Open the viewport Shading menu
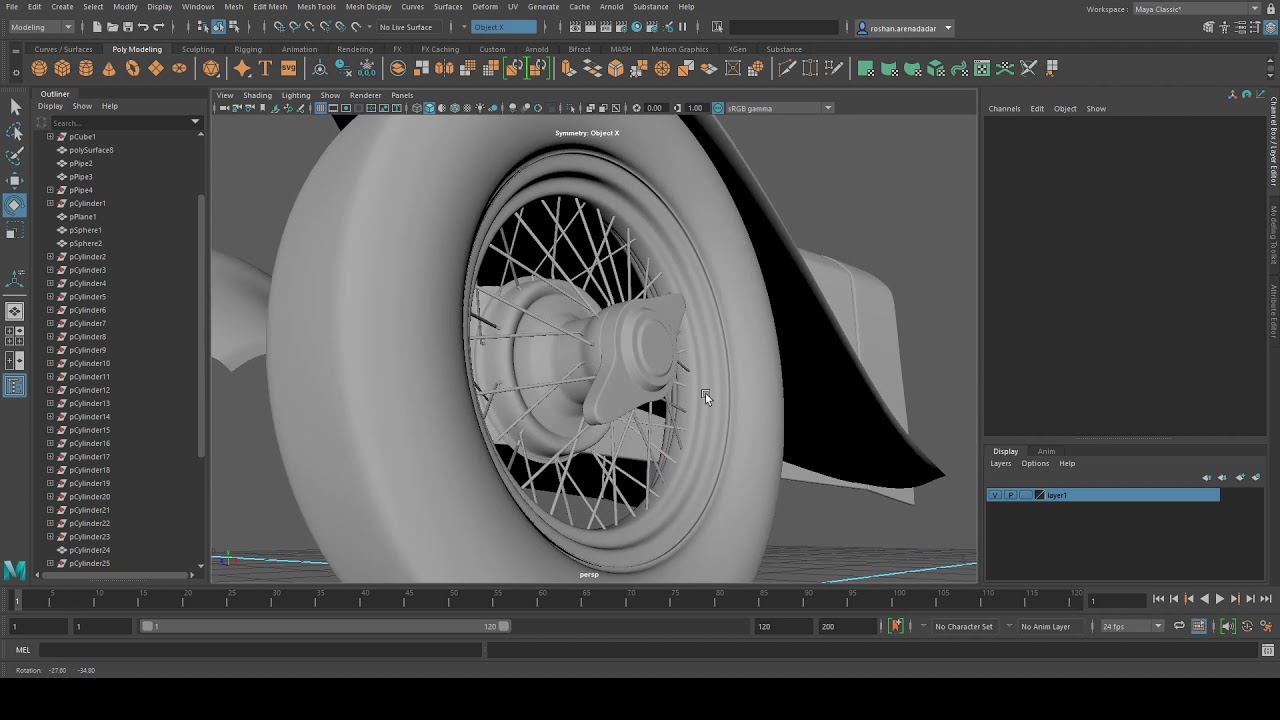 tap(257, 95)
